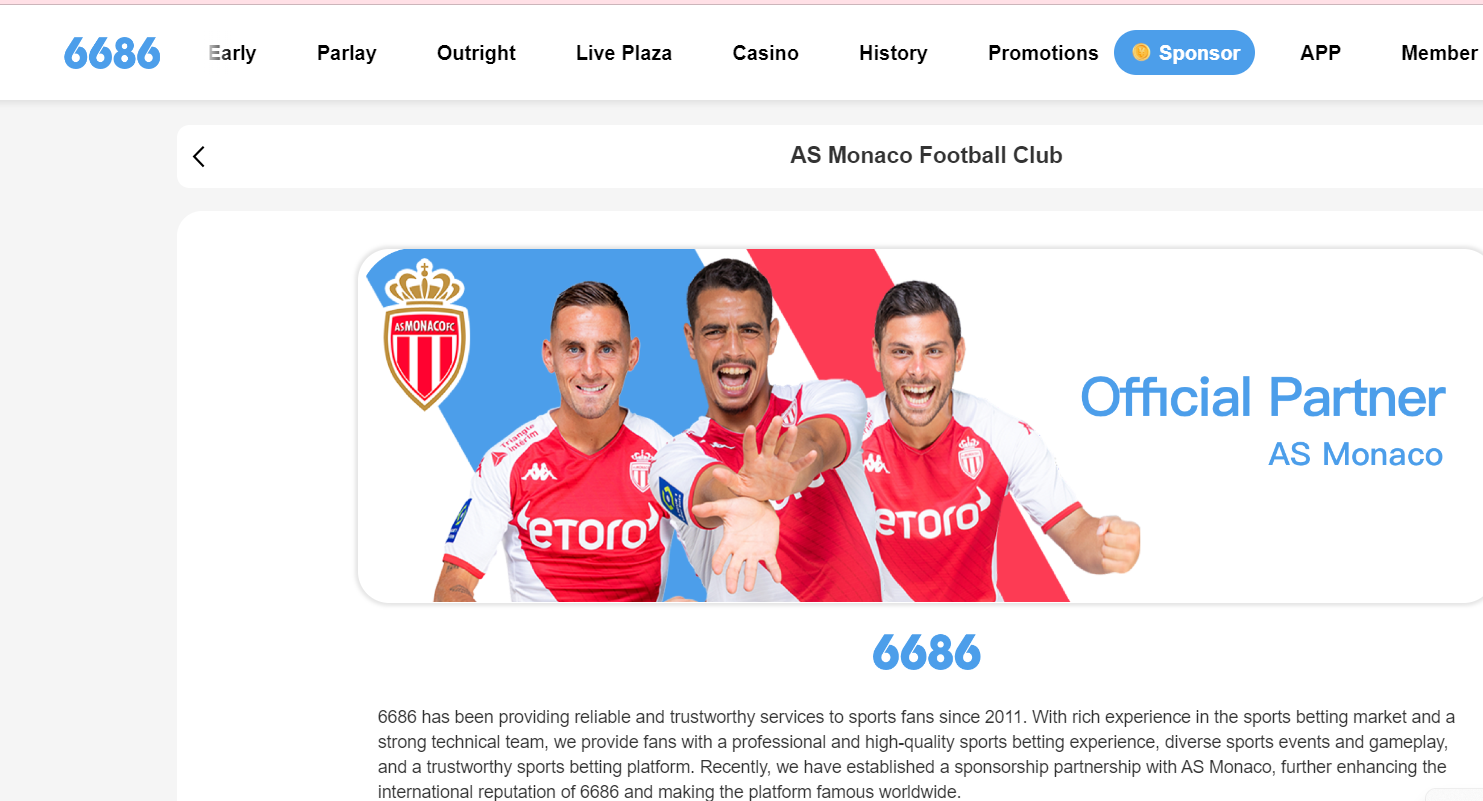The width and height of the screenshot is (1483, 801).
Task: Click the Official Partner banner text
Action: (1262, 397)
